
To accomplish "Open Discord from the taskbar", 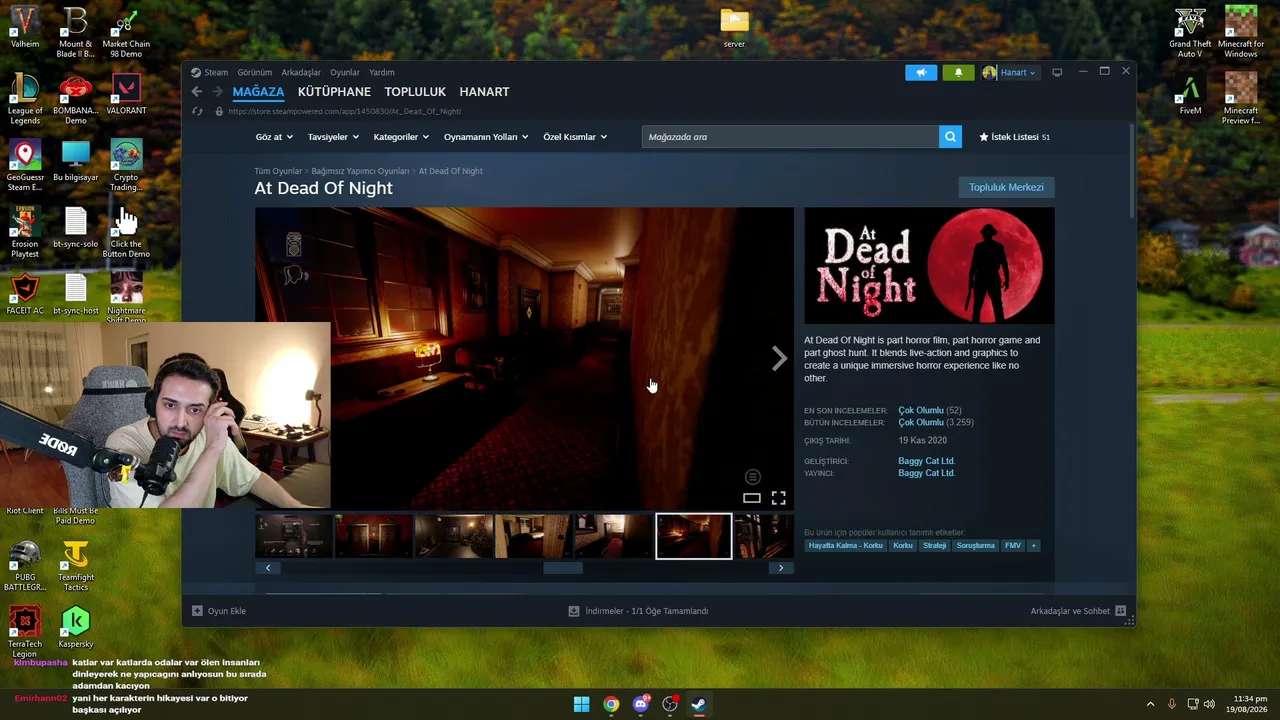I will coord(641,704).
